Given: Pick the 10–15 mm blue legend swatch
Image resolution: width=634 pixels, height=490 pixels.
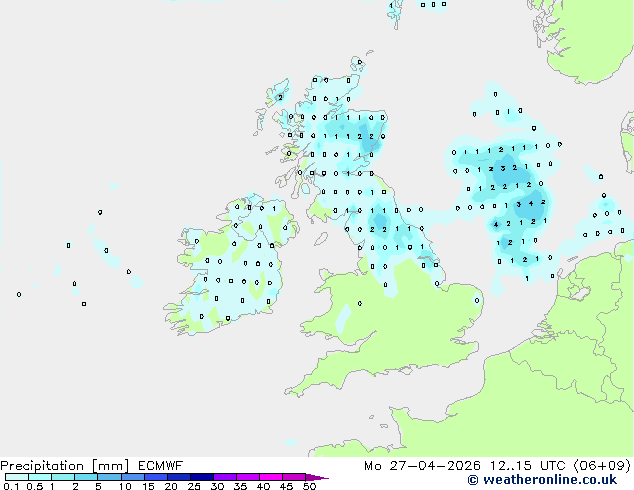Looking at the screenshot, I should pos(133,477).
